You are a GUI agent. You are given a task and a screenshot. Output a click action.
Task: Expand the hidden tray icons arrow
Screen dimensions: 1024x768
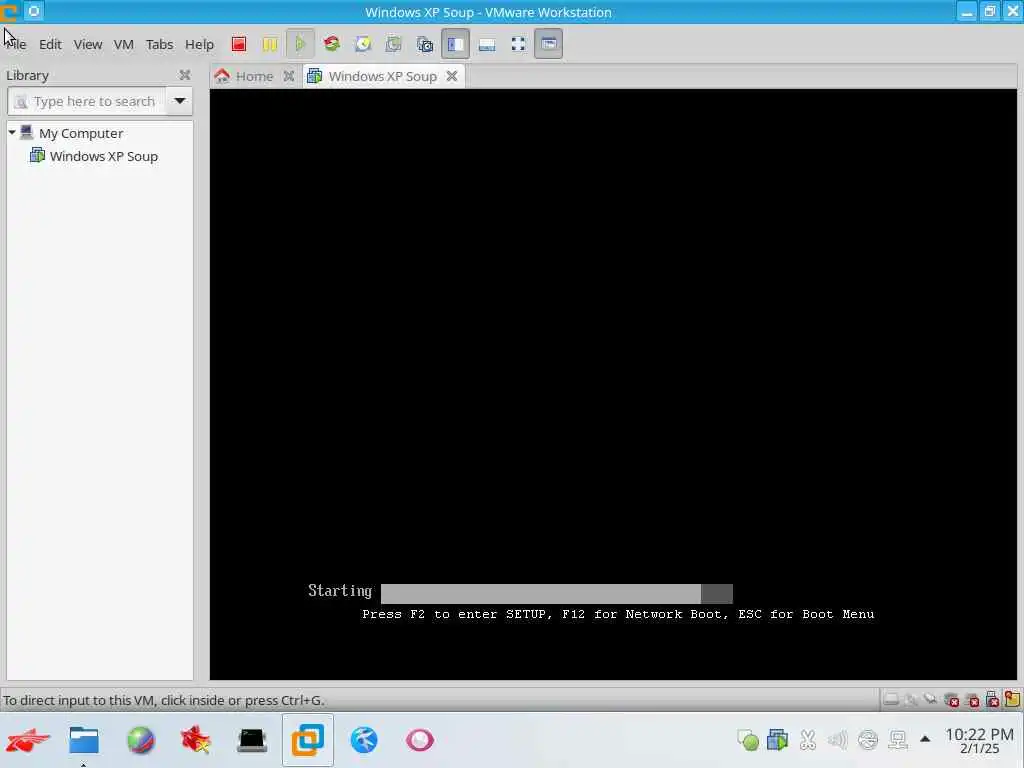pyautogui.click(x=925, y=739)
